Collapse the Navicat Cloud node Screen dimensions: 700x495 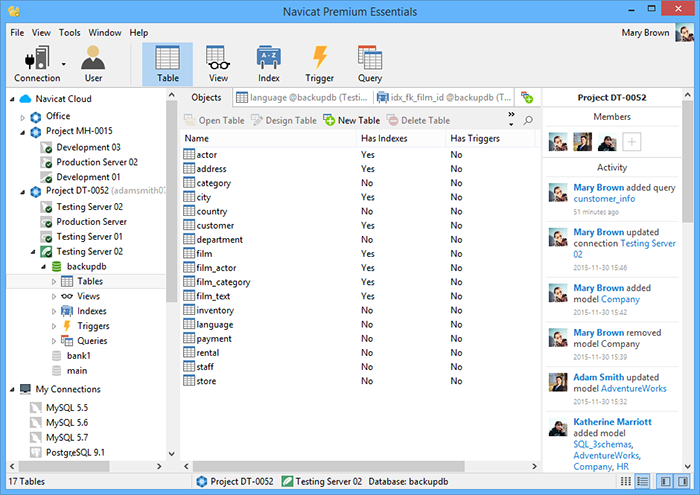pyautogui.click(x=12, y=99)
